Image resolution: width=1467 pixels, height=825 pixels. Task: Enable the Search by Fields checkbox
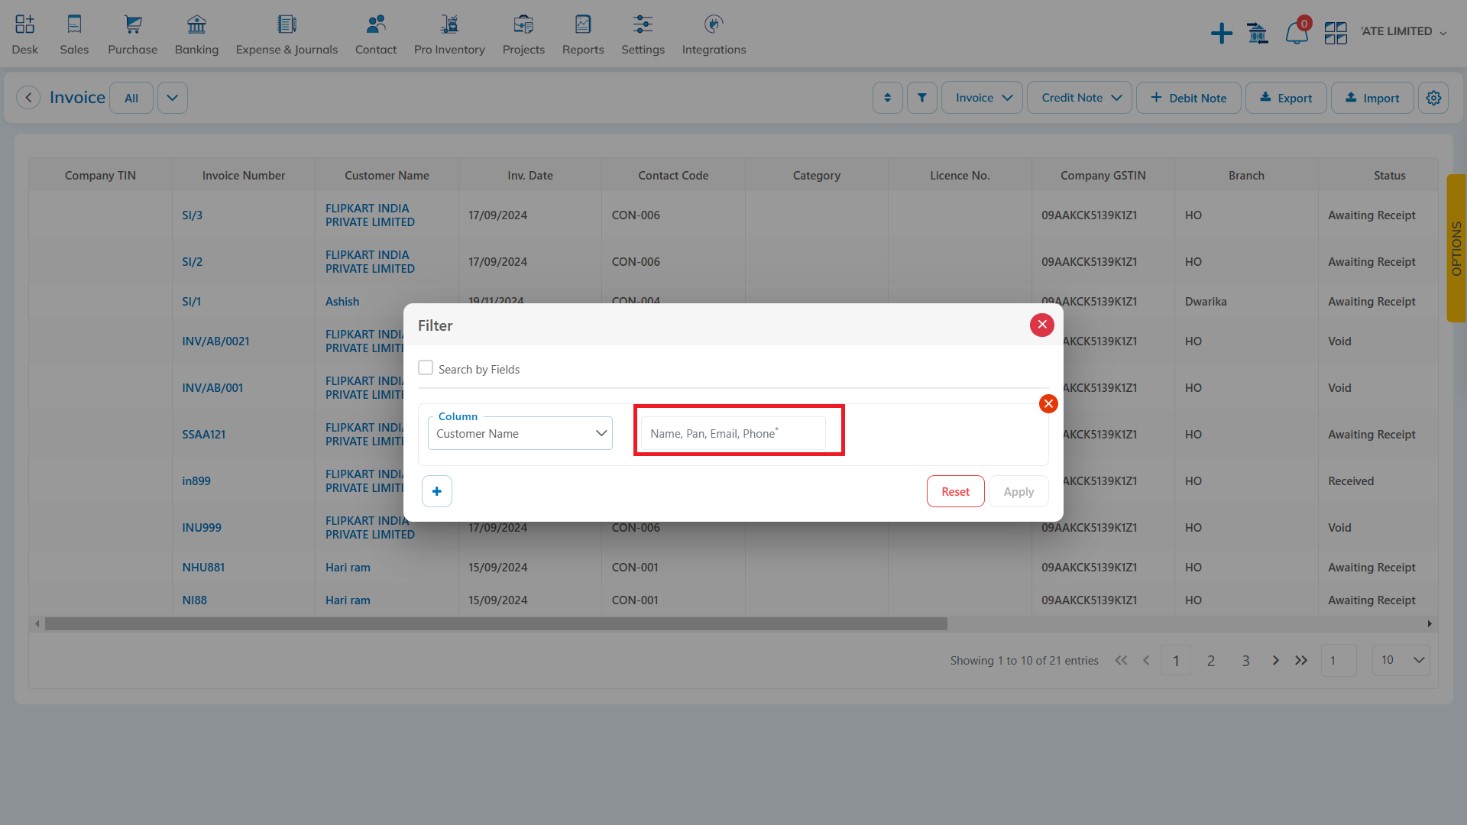click(426, 368)
